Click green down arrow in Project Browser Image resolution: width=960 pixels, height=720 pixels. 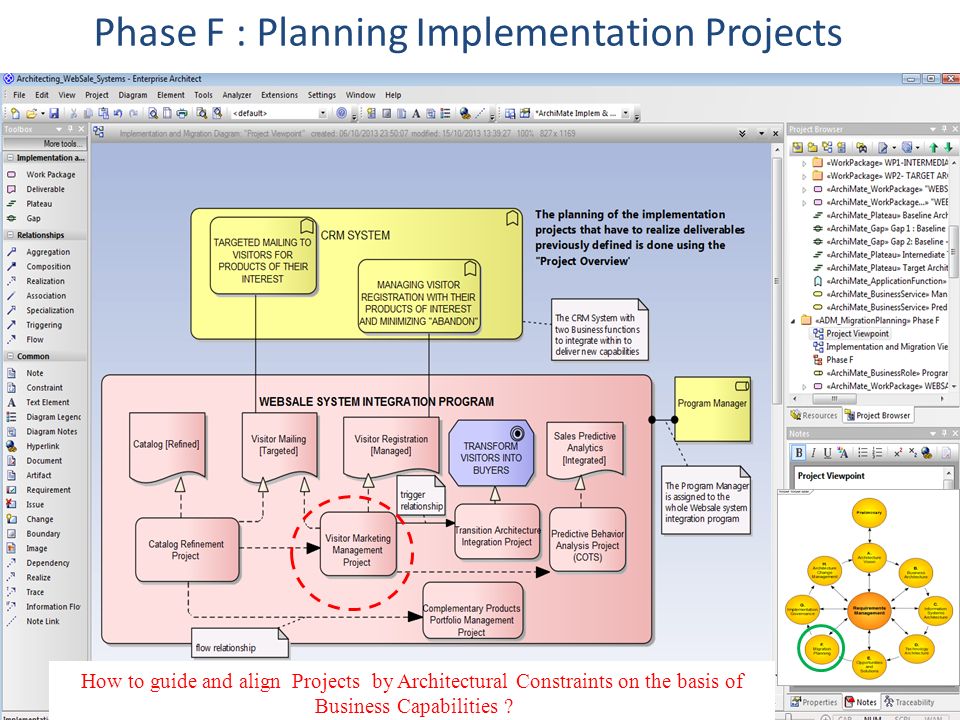coord(948,147)
